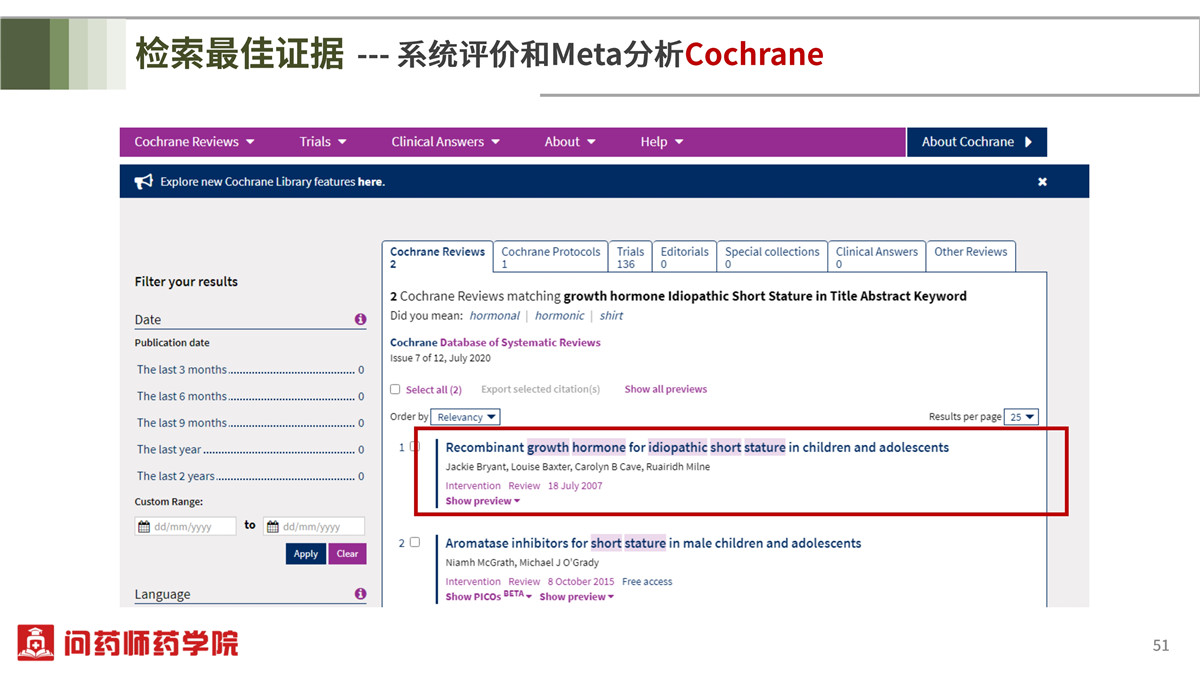
Task: Click the end date calendar icon
Action: pos(272,526)
